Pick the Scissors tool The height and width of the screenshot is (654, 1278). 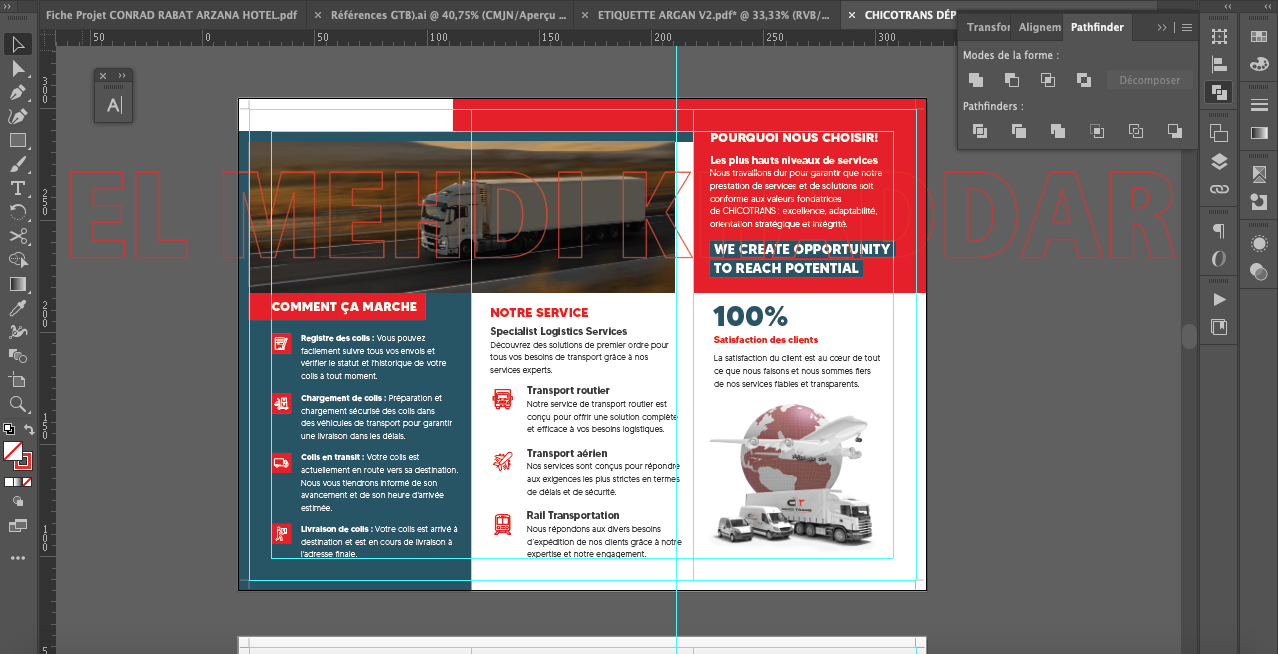18,236
